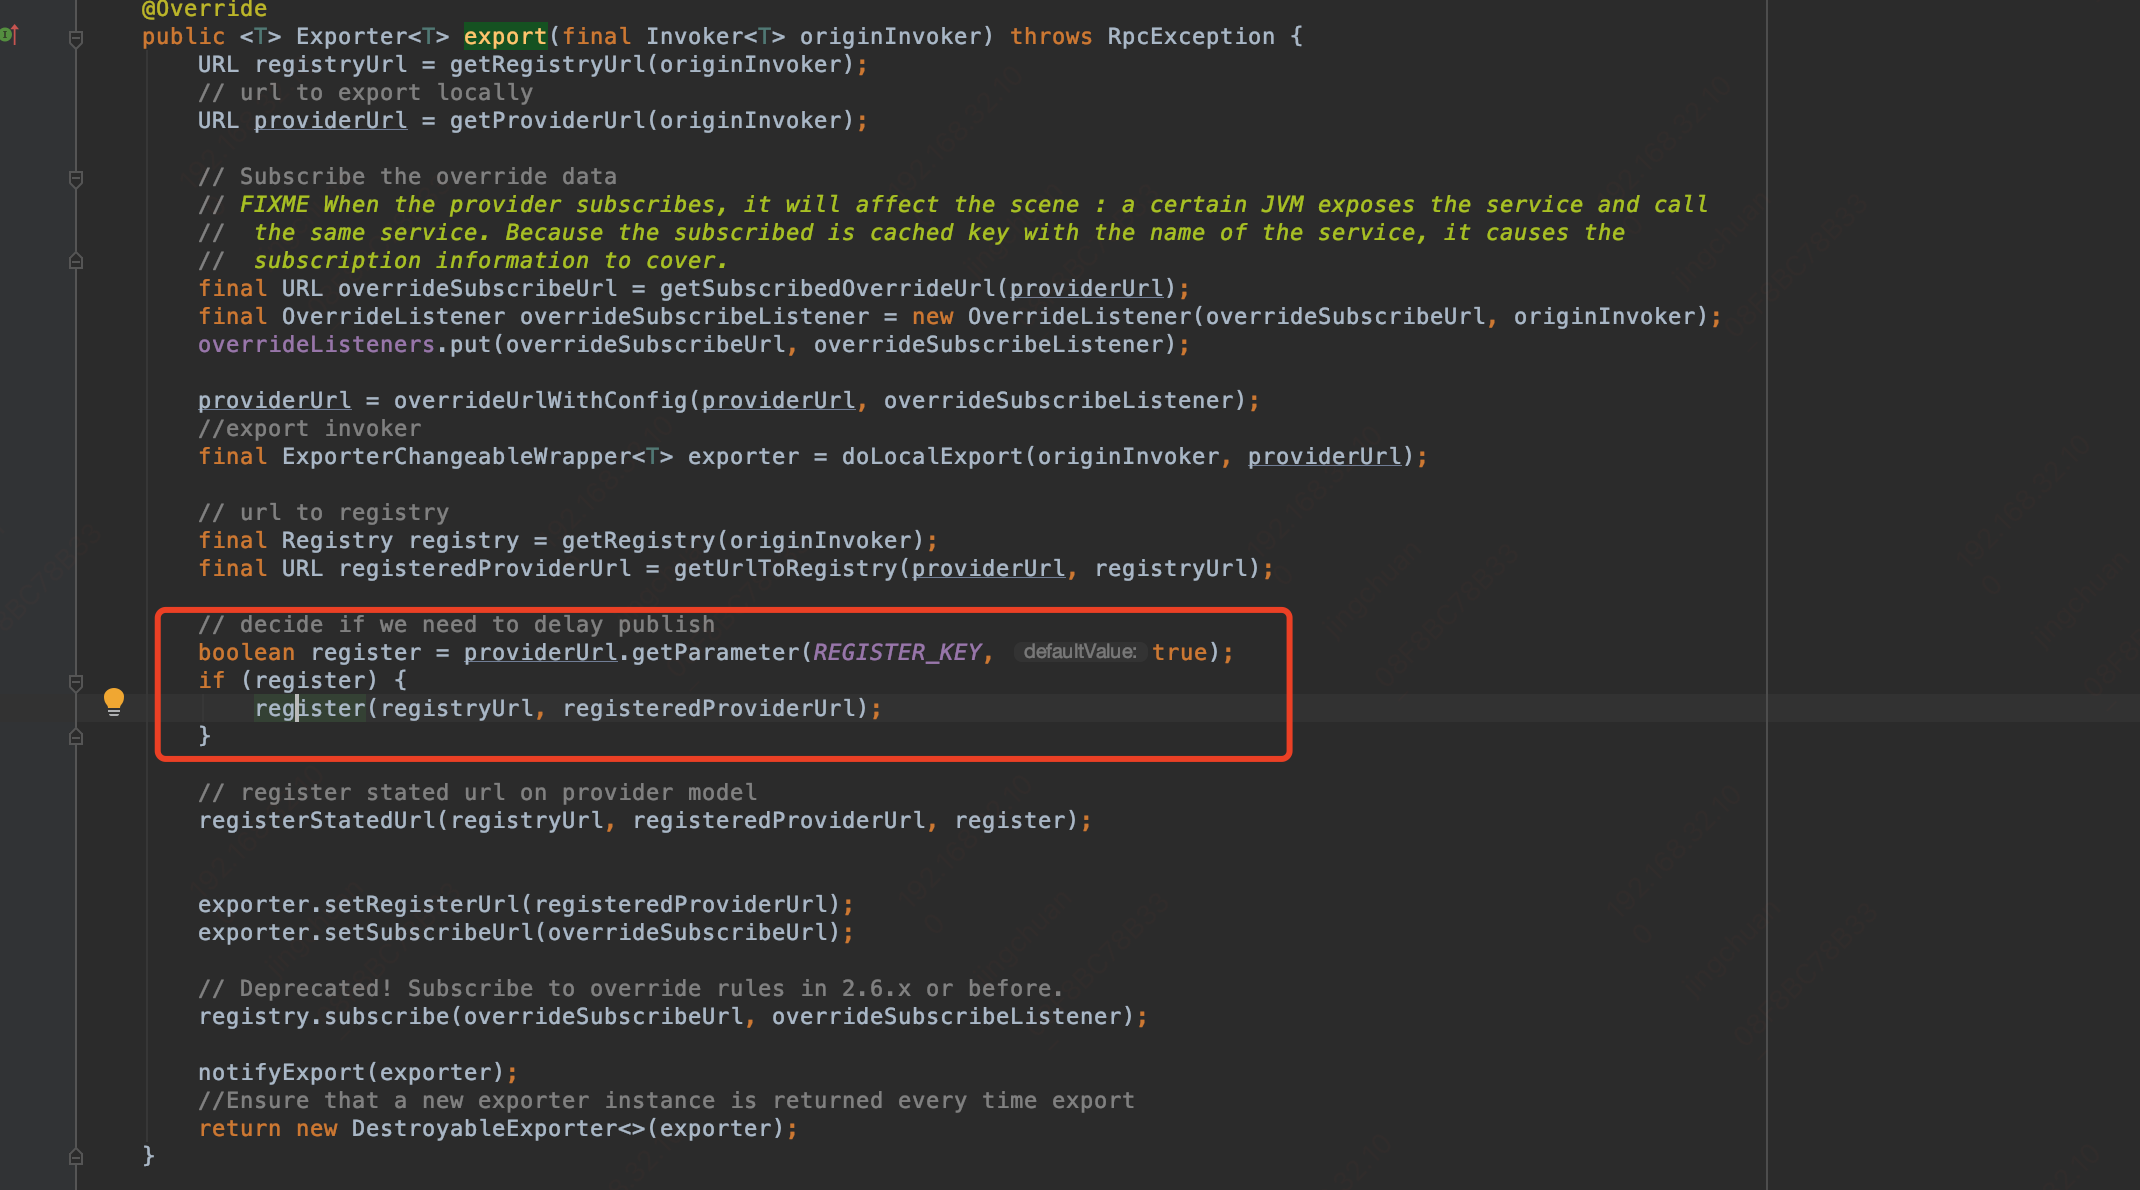Click the implements-method gutter icon beside export
Image resolution: width=2140 pixels, height=1190 pixels.
(9, 36)
